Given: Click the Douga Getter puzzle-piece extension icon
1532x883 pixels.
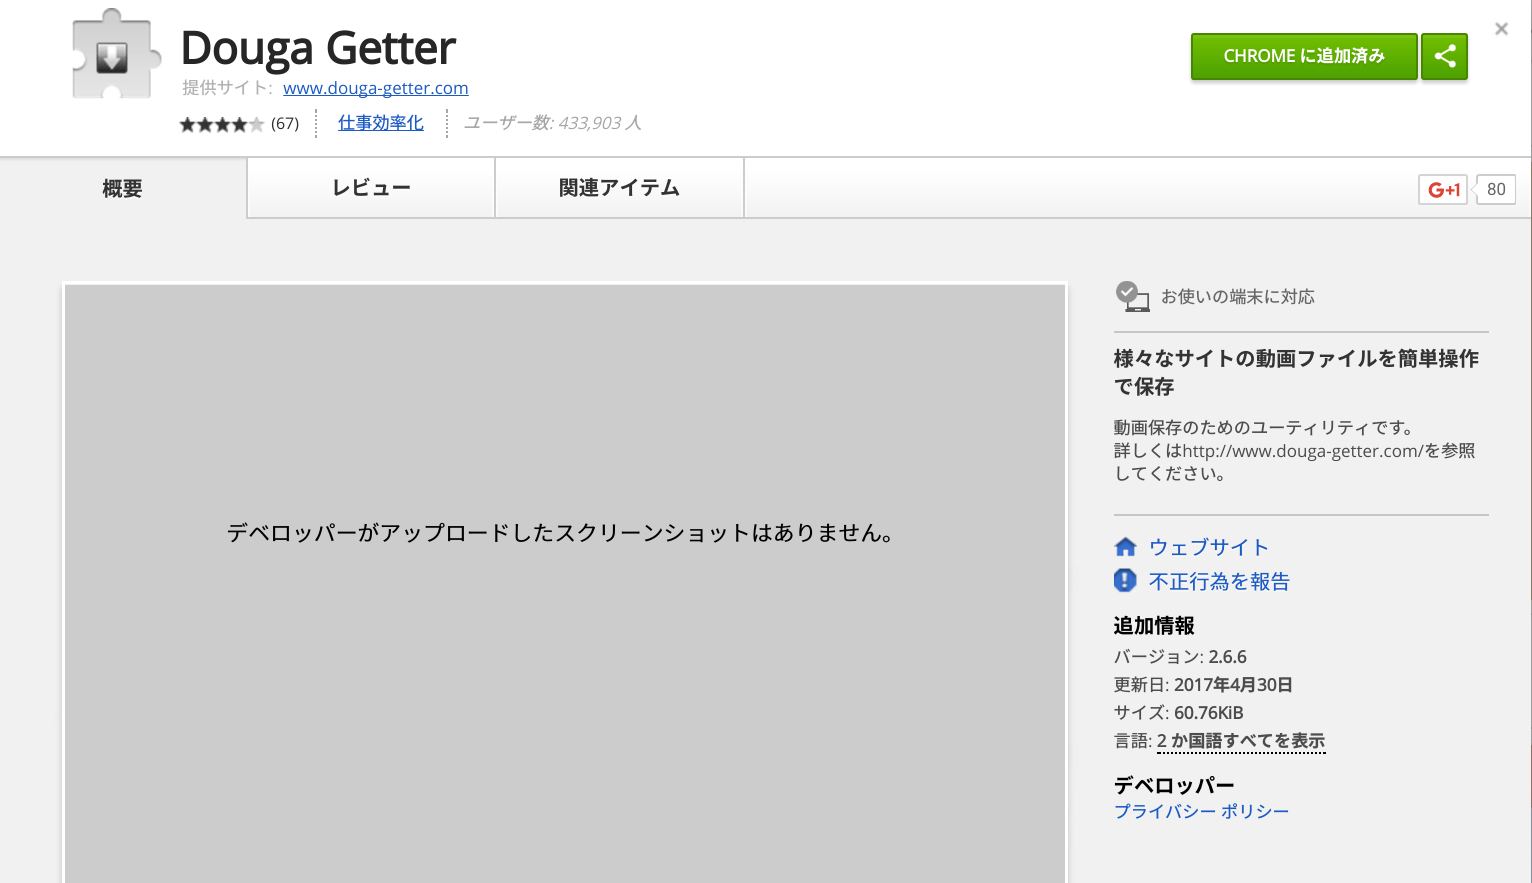Looking at the screenshot, I should [x=116, y=56].
